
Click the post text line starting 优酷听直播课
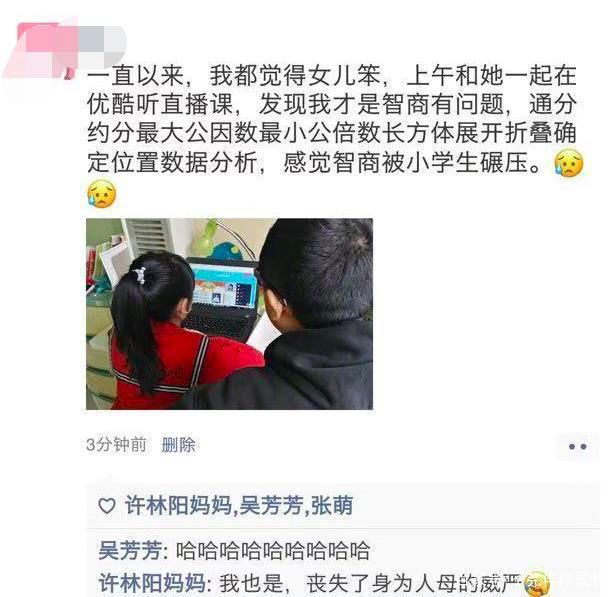[331, 104]
